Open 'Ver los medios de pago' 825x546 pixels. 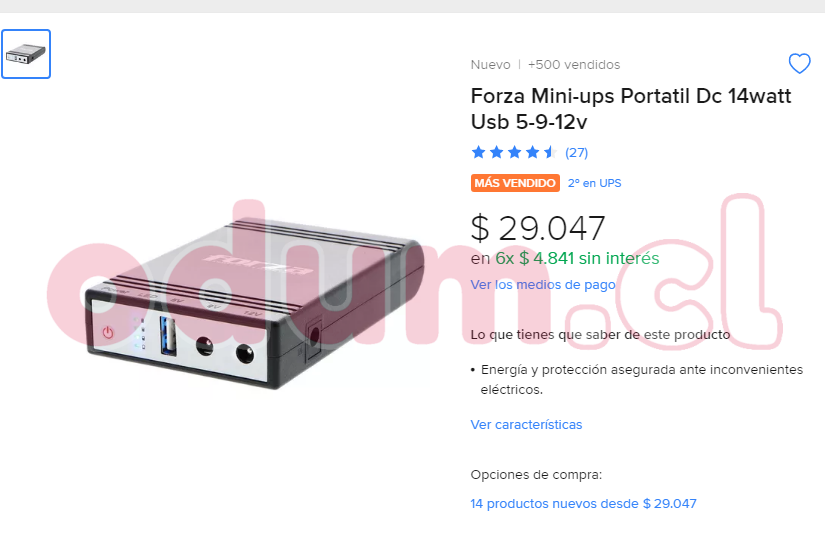pyautogui.click(x=542, y=285)
